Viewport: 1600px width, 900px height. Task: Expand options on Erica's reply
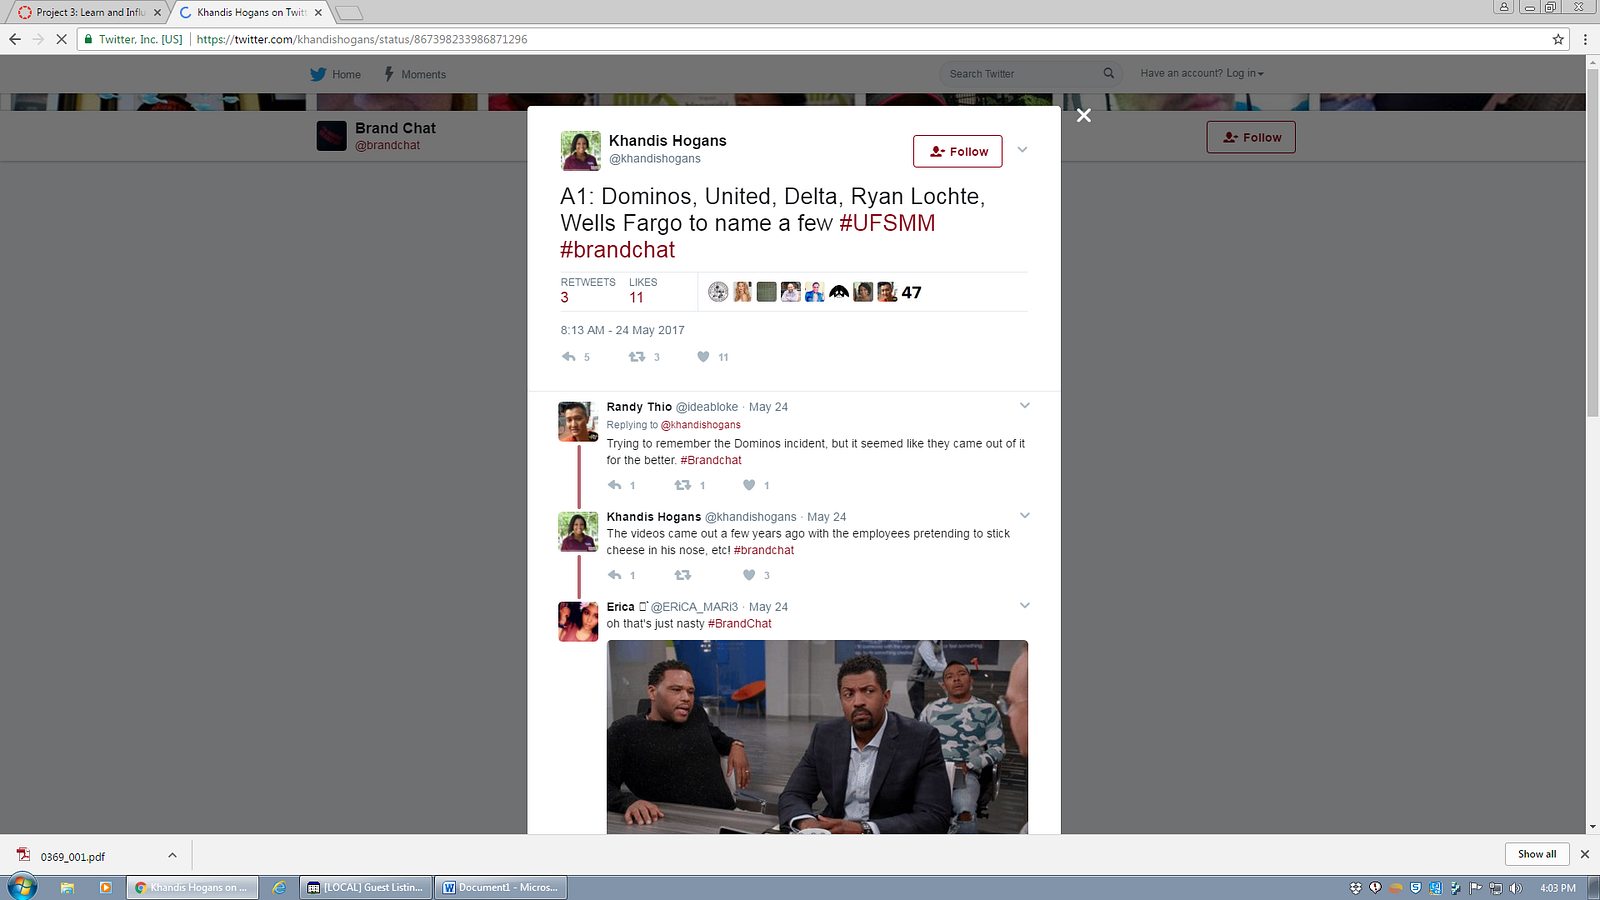[x=1024, y=606]
